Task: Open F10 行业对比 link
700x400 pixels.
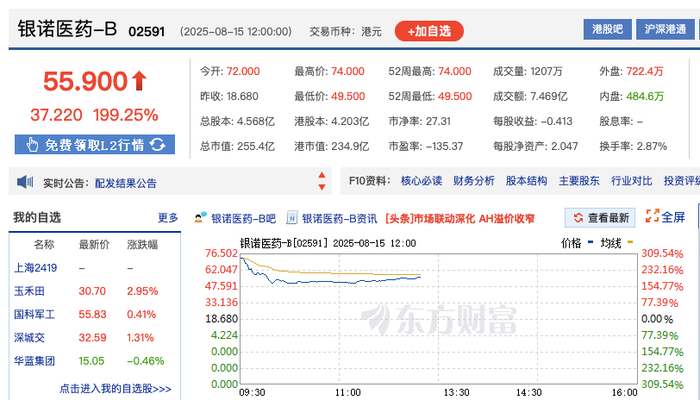Action: coord(631,181)
